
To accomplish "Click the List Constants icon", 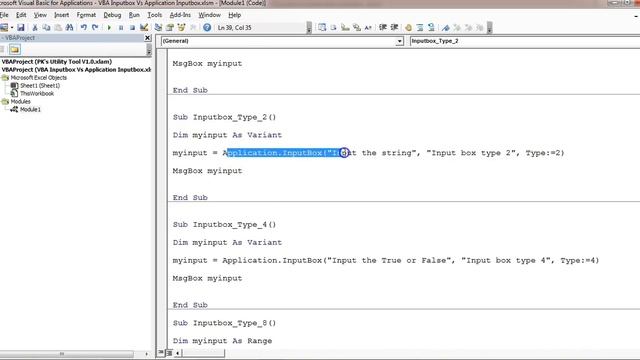I will pyautogui.click(x=333, y=28).
